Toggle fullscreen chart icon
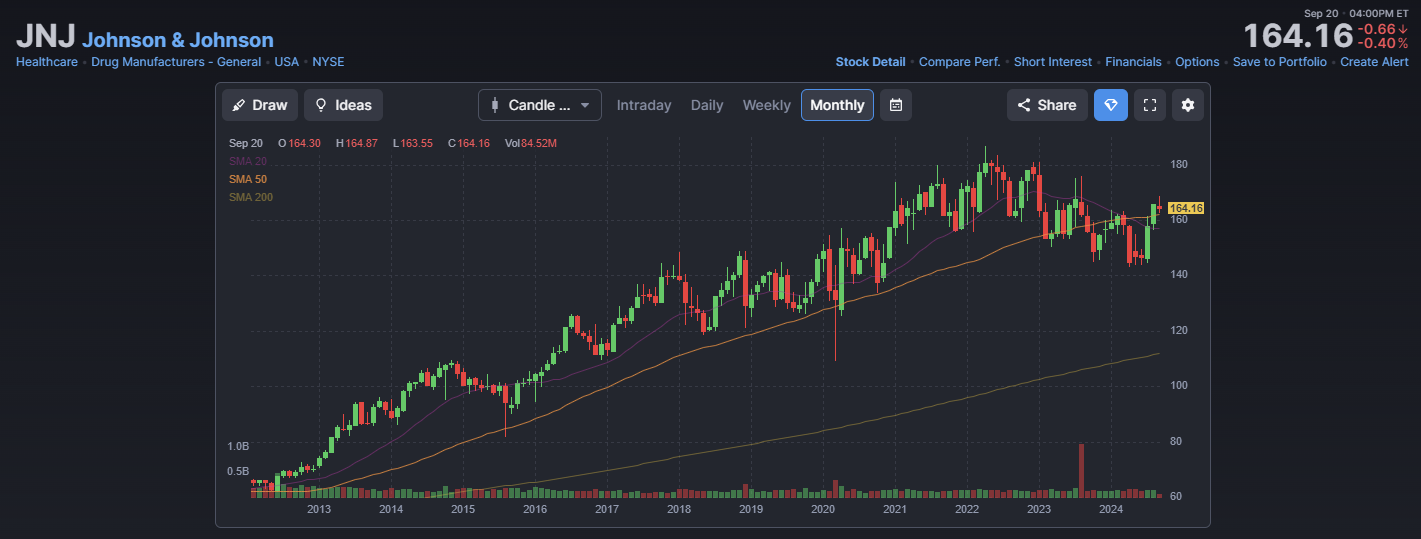The width and height of the screenshot is (1421, 539). pos(1150,105)
